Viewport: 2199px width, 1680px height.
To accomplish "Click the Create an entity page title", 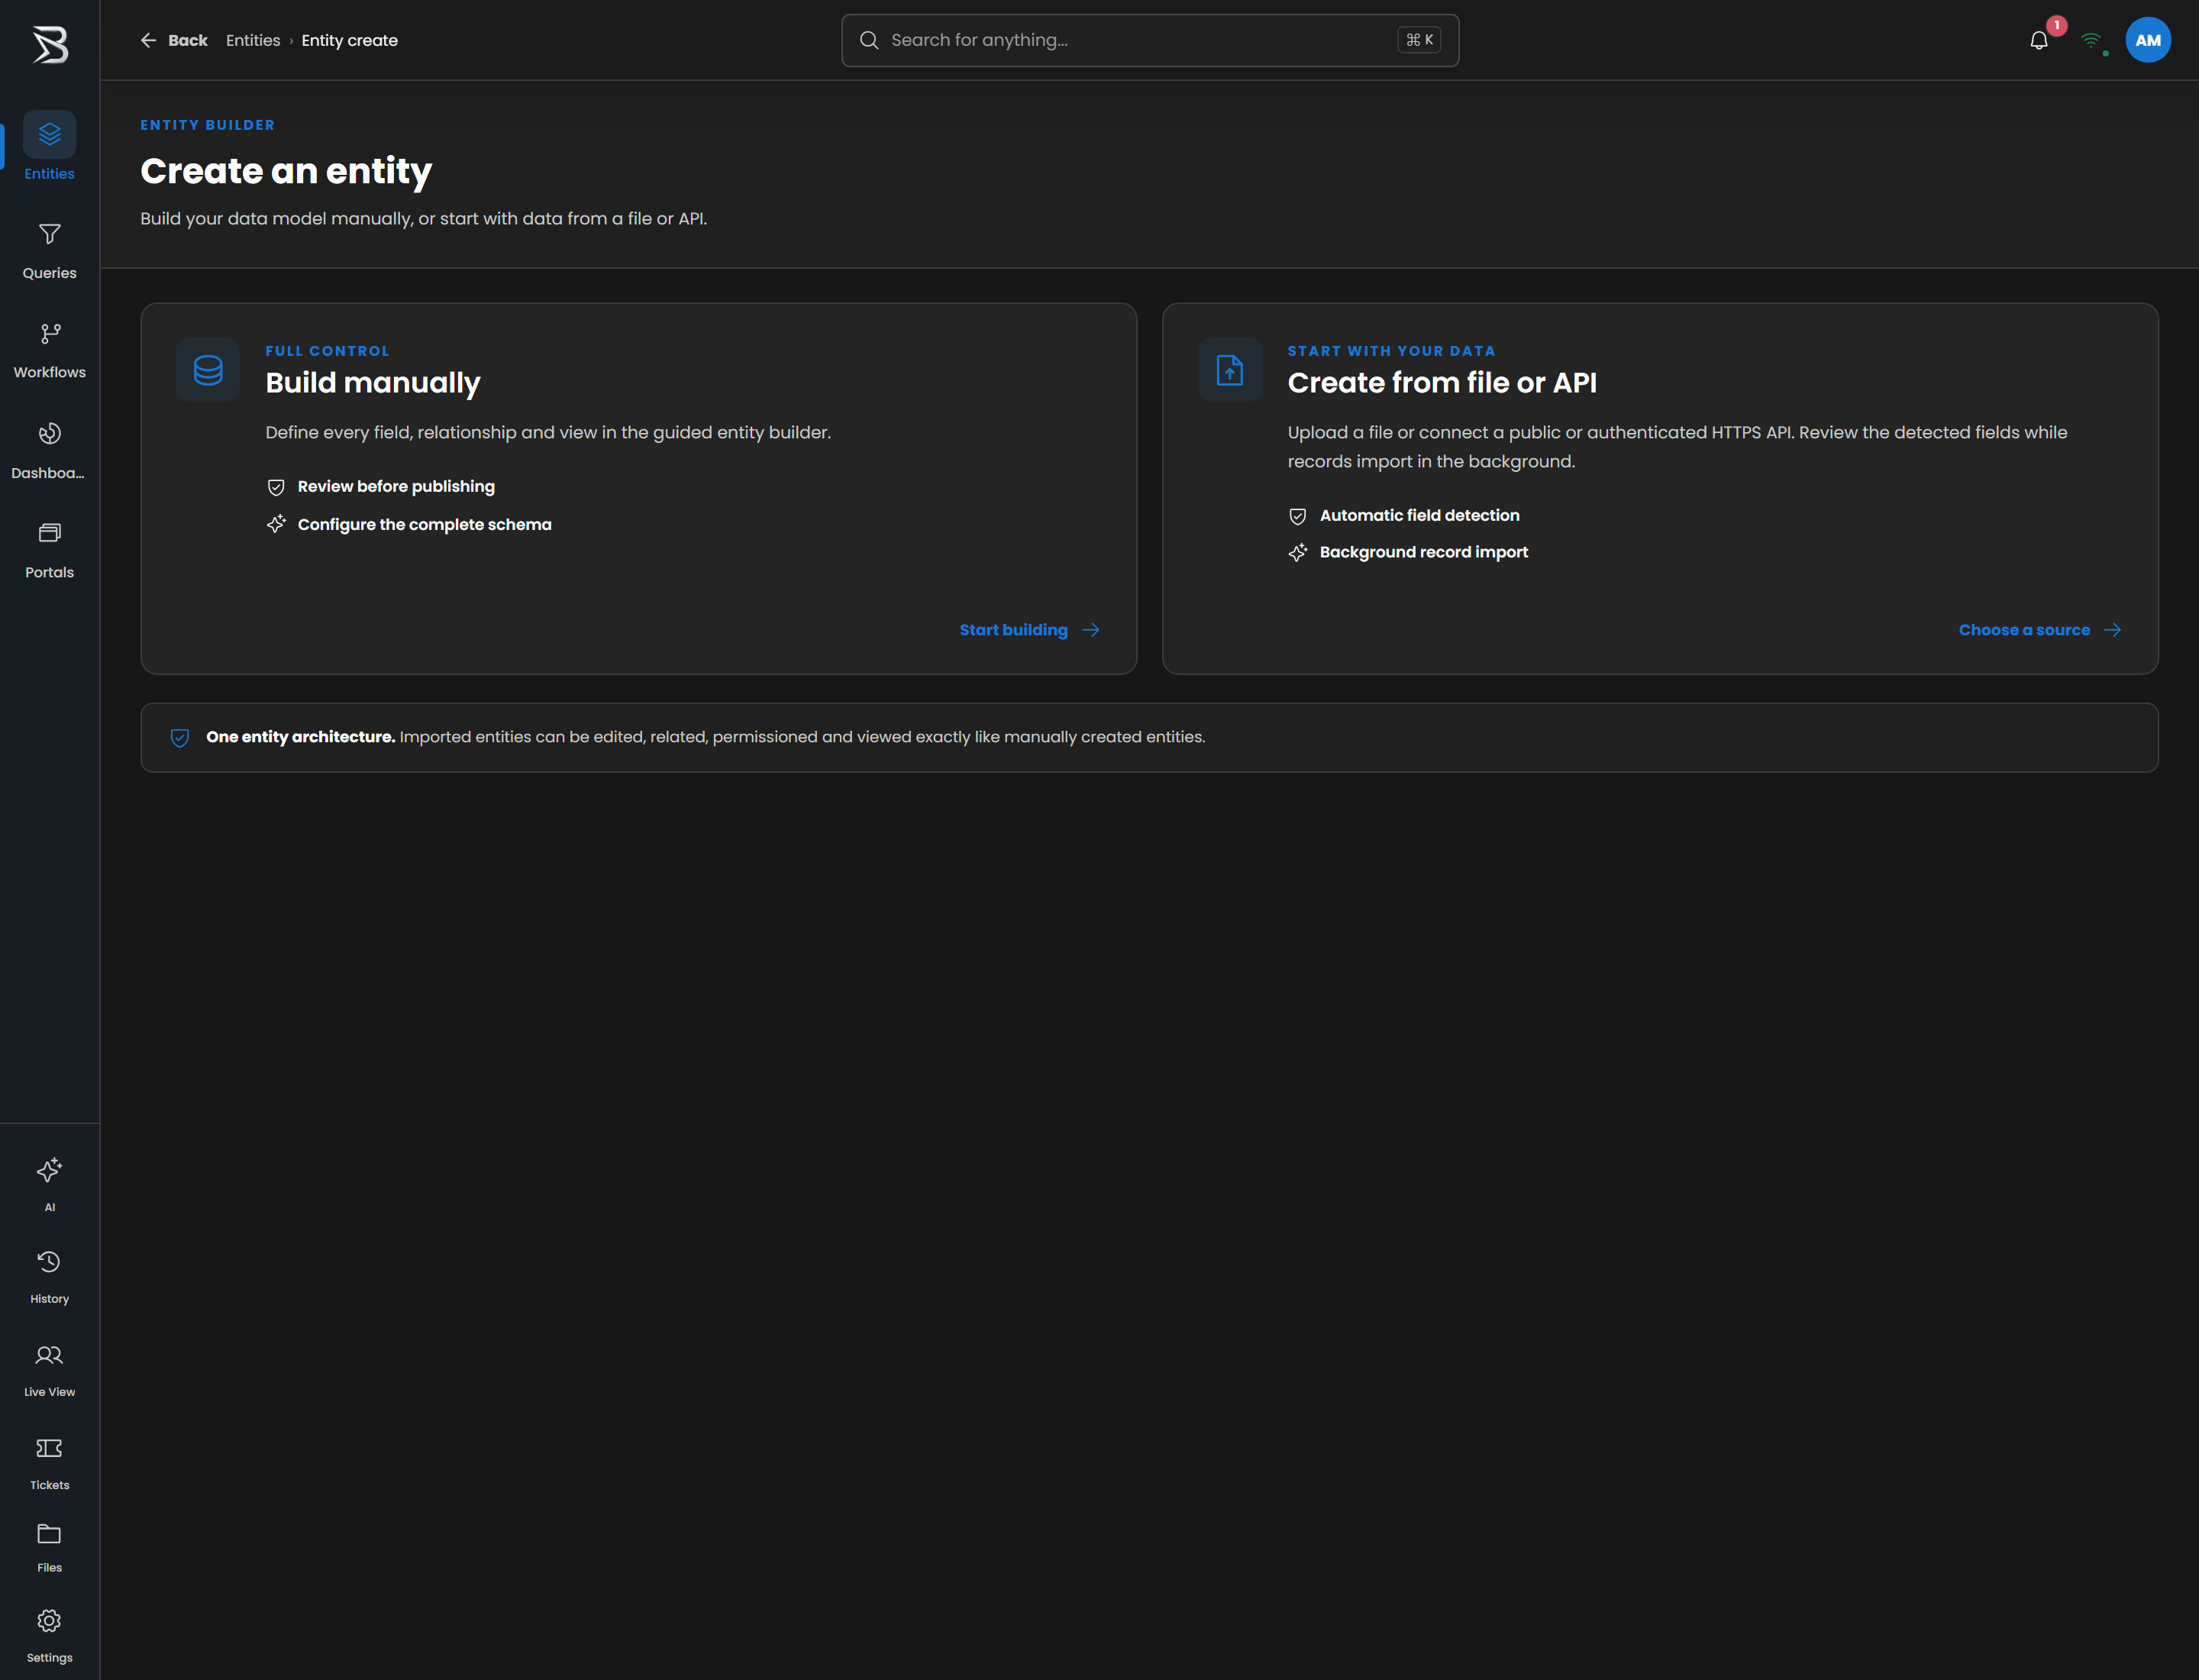I will coord(286,171).
